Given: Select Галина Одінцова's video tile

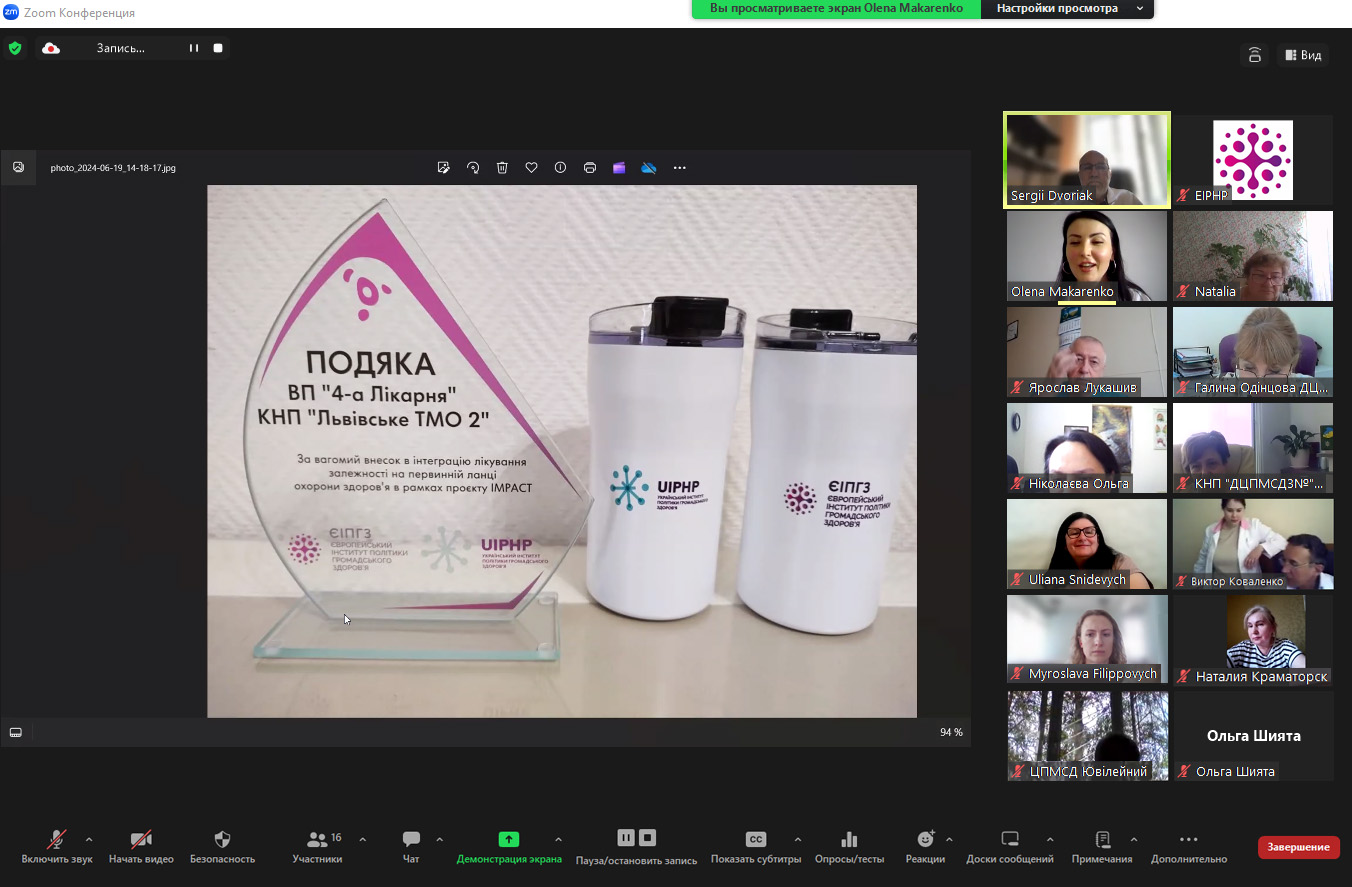Looking at the screenshot, I should [x=1253, y=352].
